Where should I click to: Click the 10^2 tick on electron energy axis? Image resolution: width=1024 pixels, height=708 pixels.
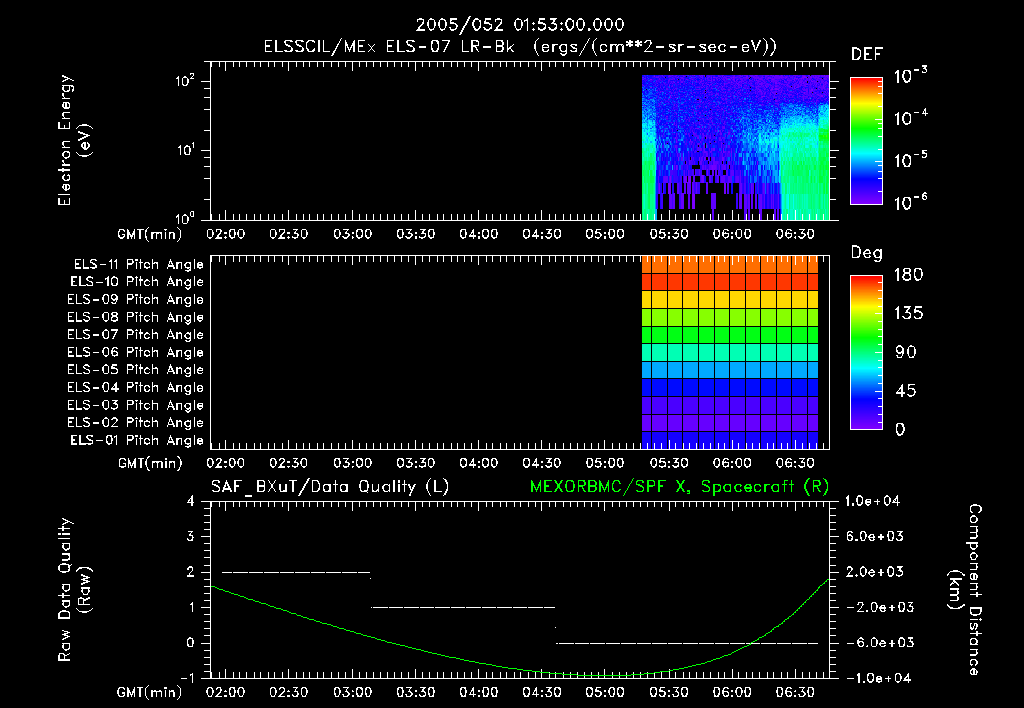click(185, 82)
